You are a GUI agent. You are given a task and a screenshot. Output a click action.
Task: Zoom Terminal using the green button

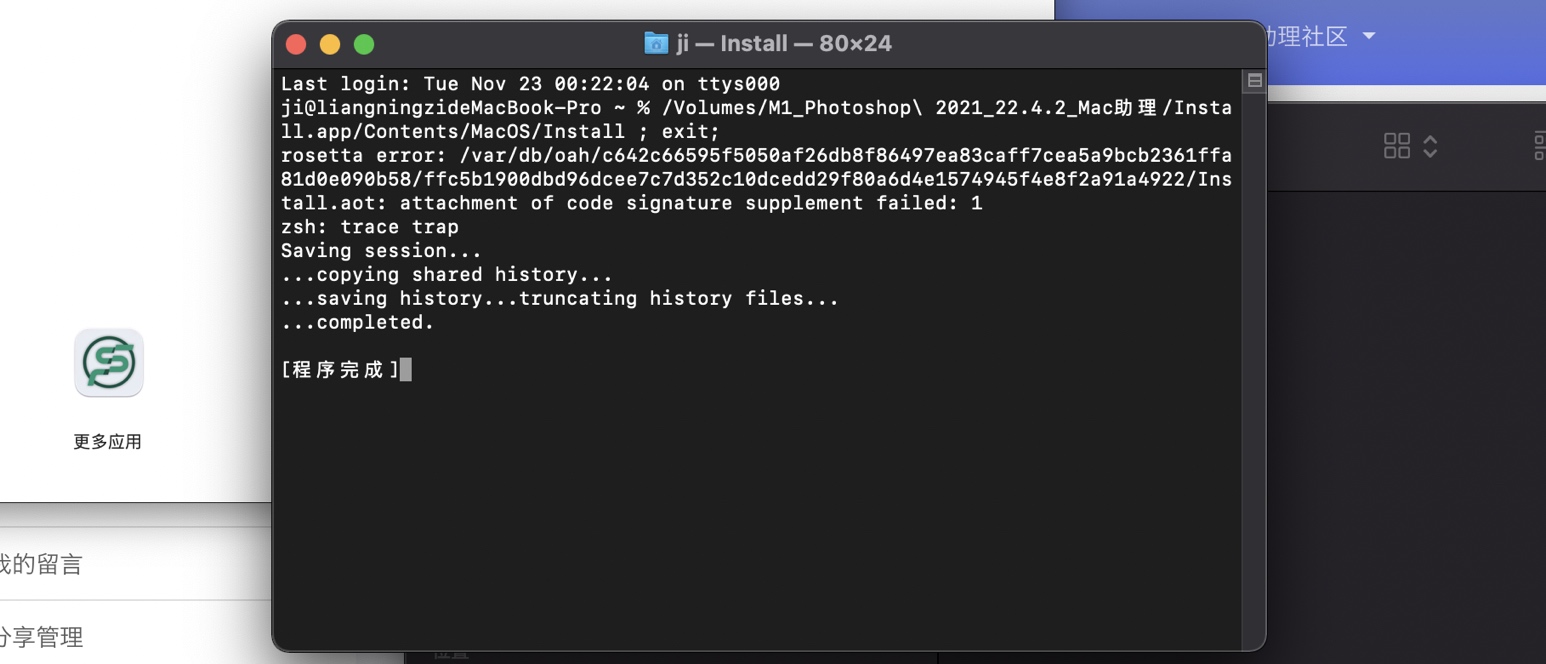point(364,44)
